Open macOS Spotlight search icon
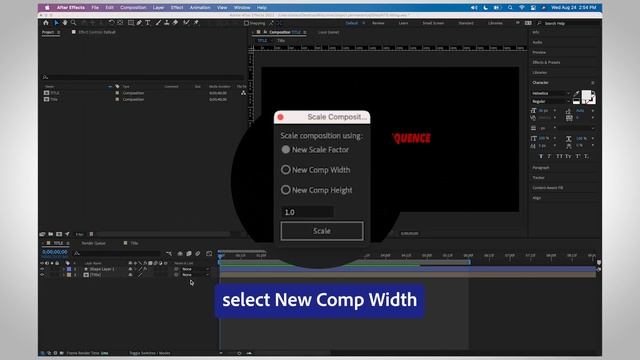 point(510,8)
